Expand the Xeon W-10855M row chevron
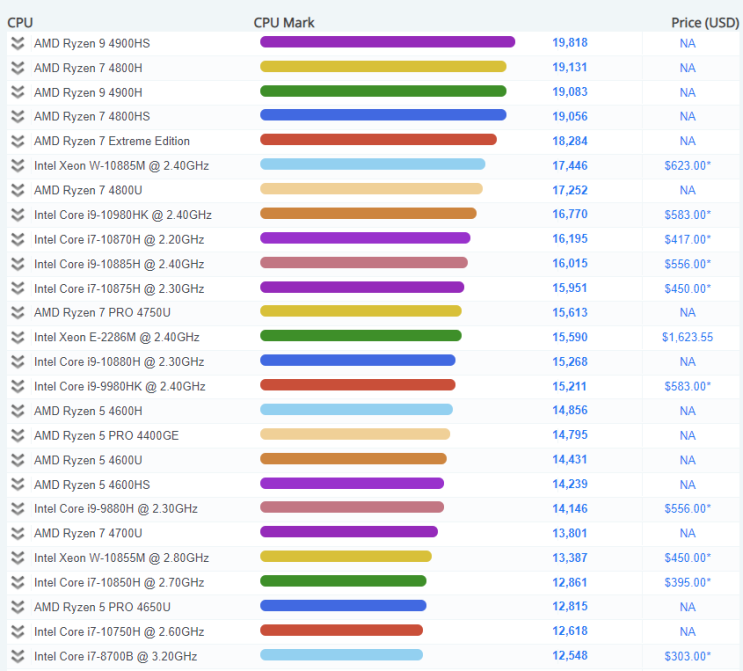The height and width of the screenshot is (671, 743). click(18, 558)
